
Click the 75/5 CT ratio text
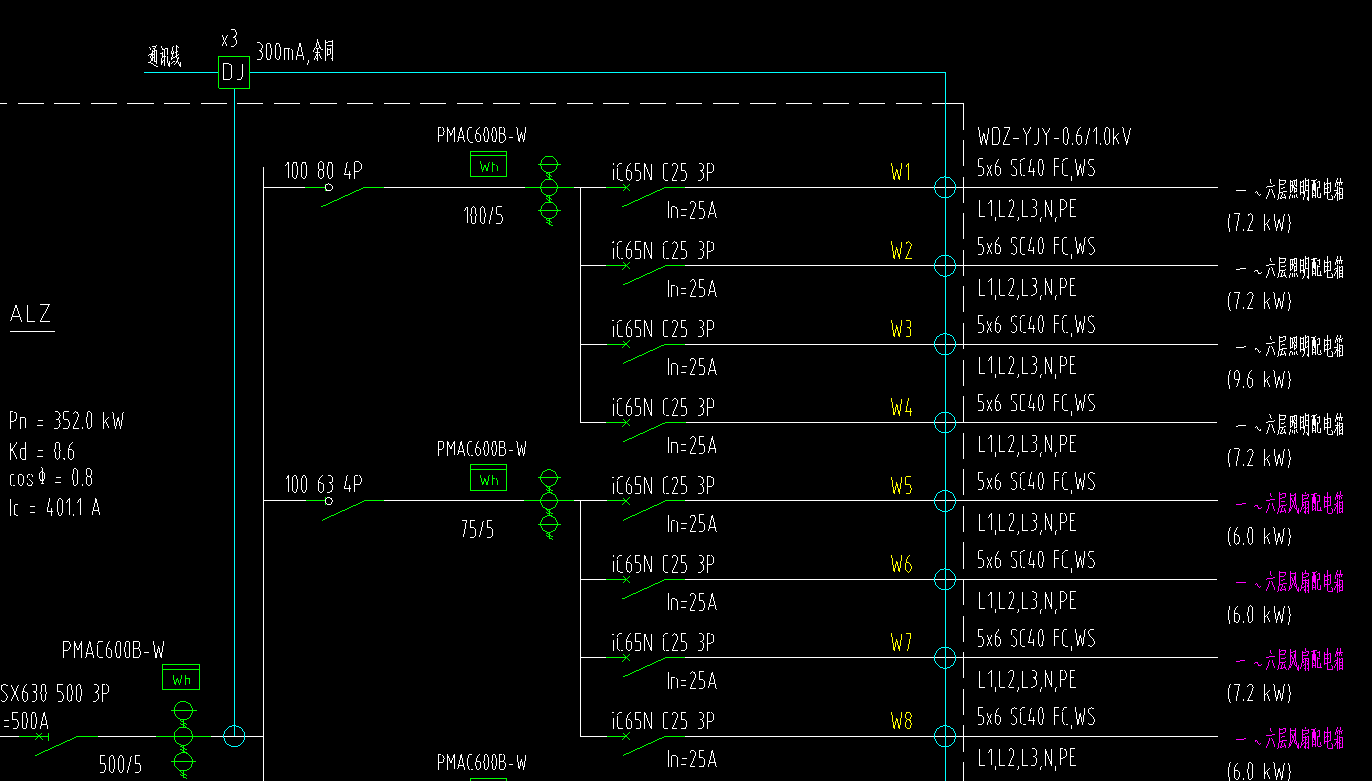coord(477,530)
